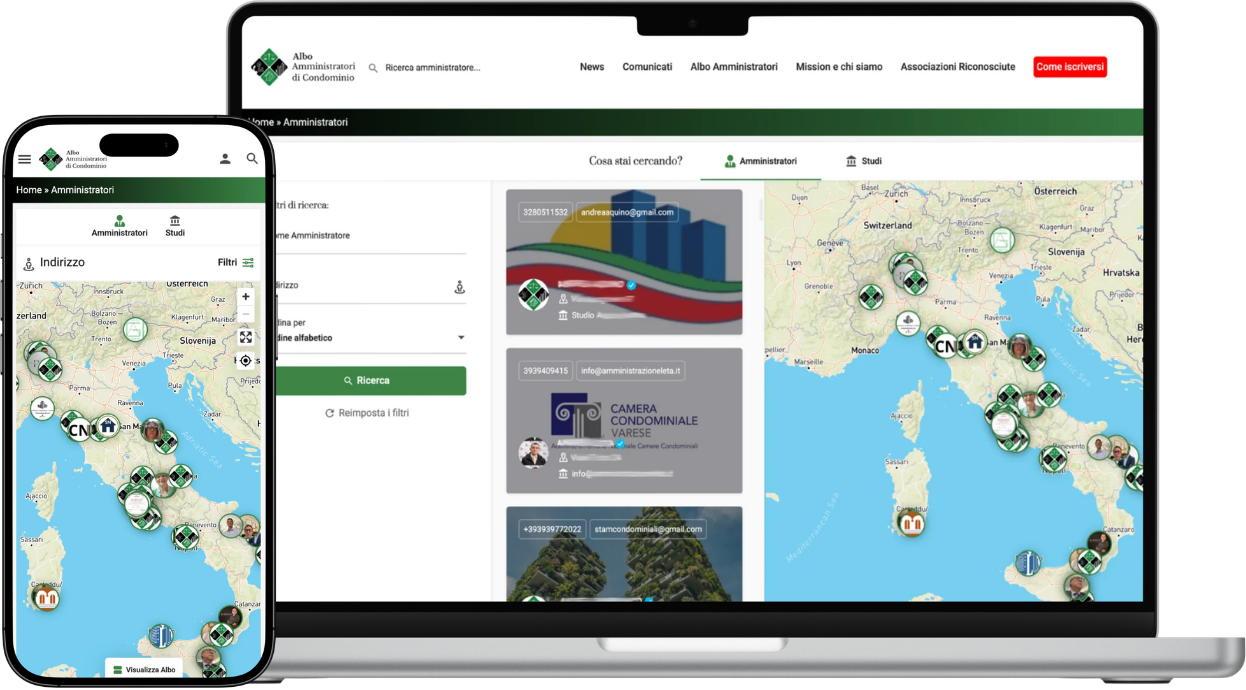The image size is (1246, 690).
Task: Tap the orange Sardinia marker on the phone map
Action: 46,598
